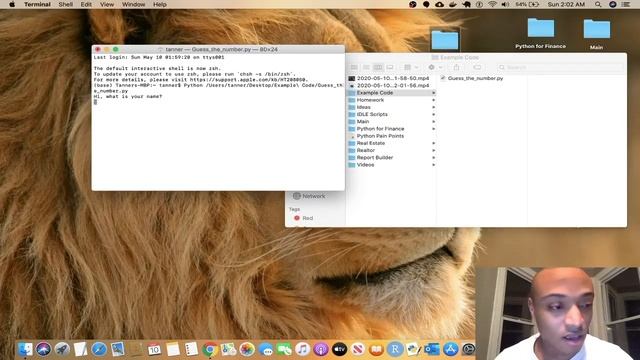Launch Google Chrome from the Dock
Screen dimensions: 640x360
210,349
